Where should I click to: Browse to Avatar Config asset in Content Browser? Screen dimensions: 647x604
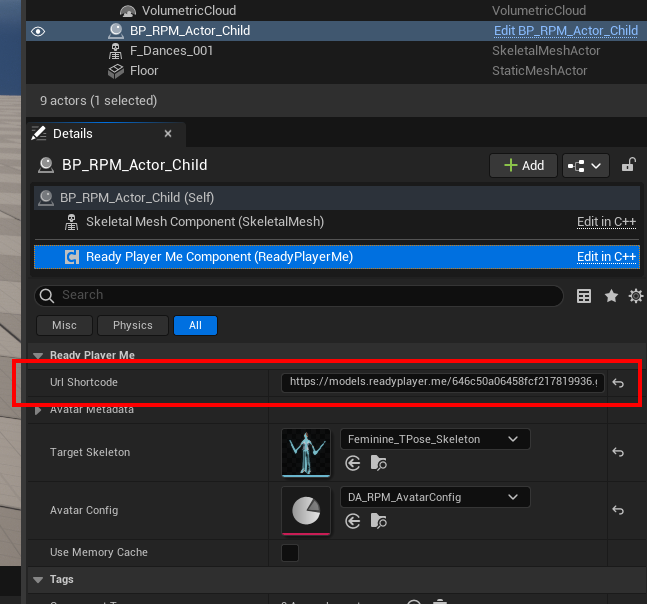click(x=378, y=521)
